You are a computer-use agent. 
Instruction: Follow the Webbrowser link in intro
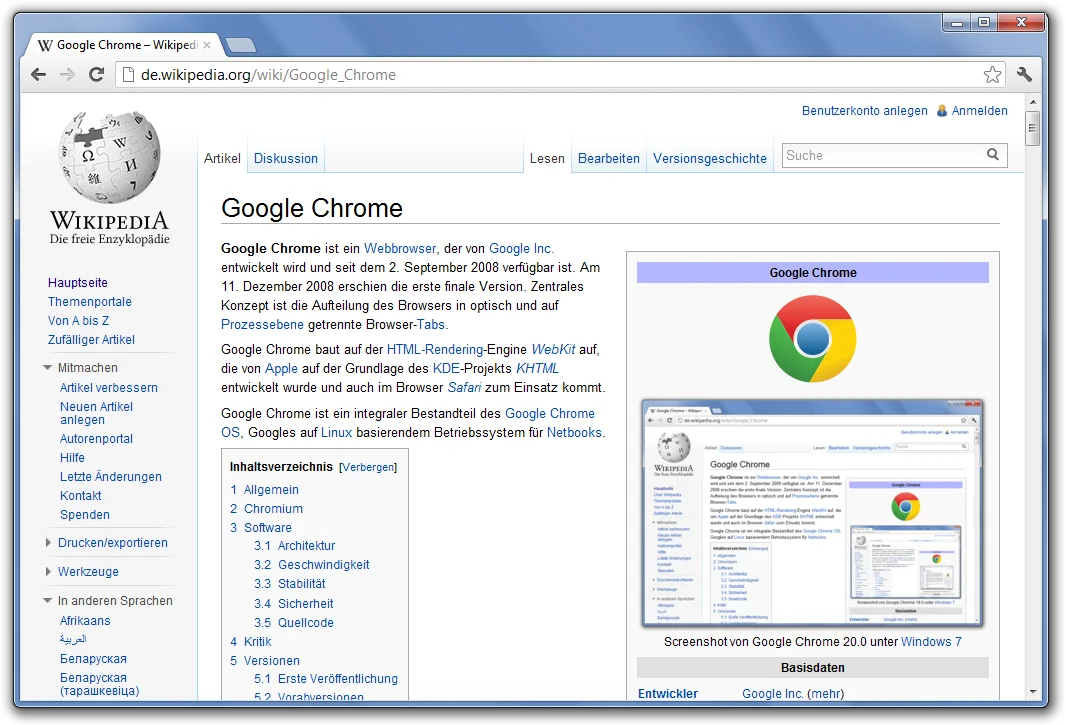(x=400, y=248)
